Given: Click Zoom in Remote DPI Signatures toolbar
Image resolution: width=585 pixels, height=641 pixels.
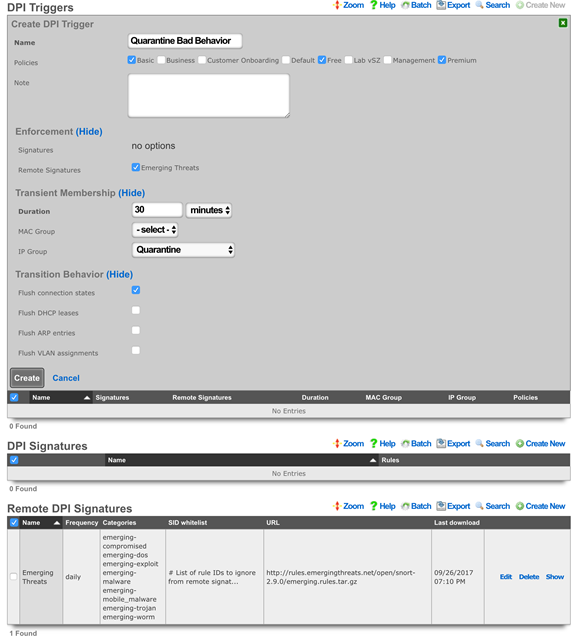Looking at the screenshot, I should tap(348, 506).
